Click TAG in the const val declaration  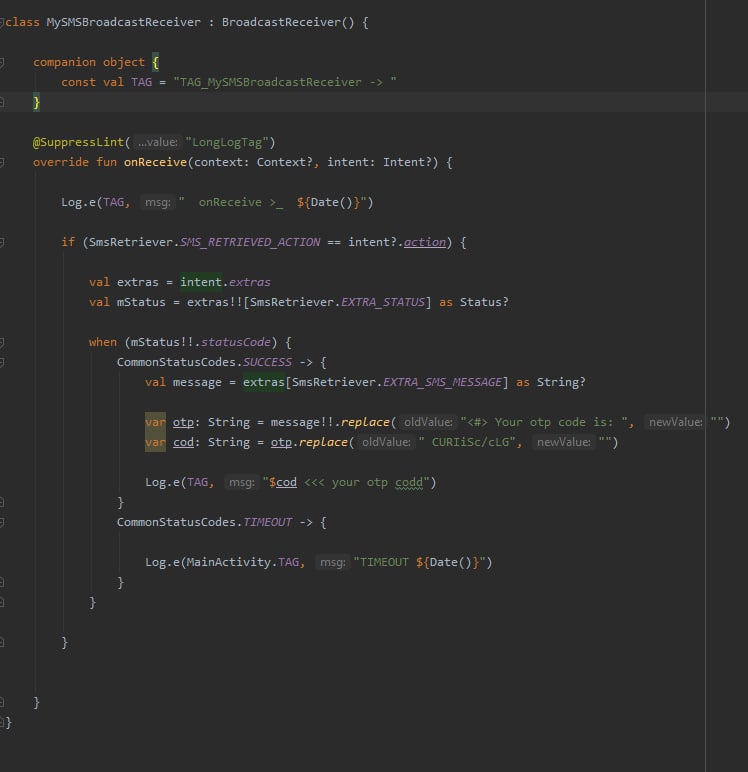[x=141, y=82]
